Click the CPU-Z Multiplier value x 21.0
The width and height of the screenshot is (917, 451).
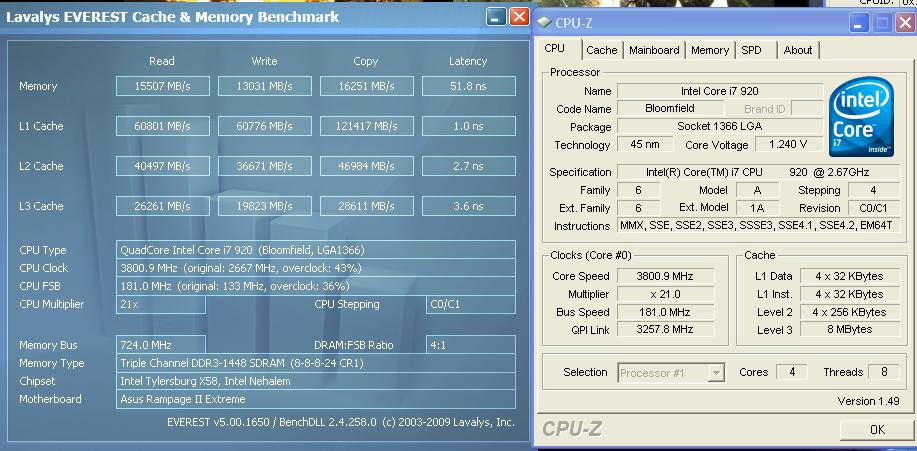(666, 294)
